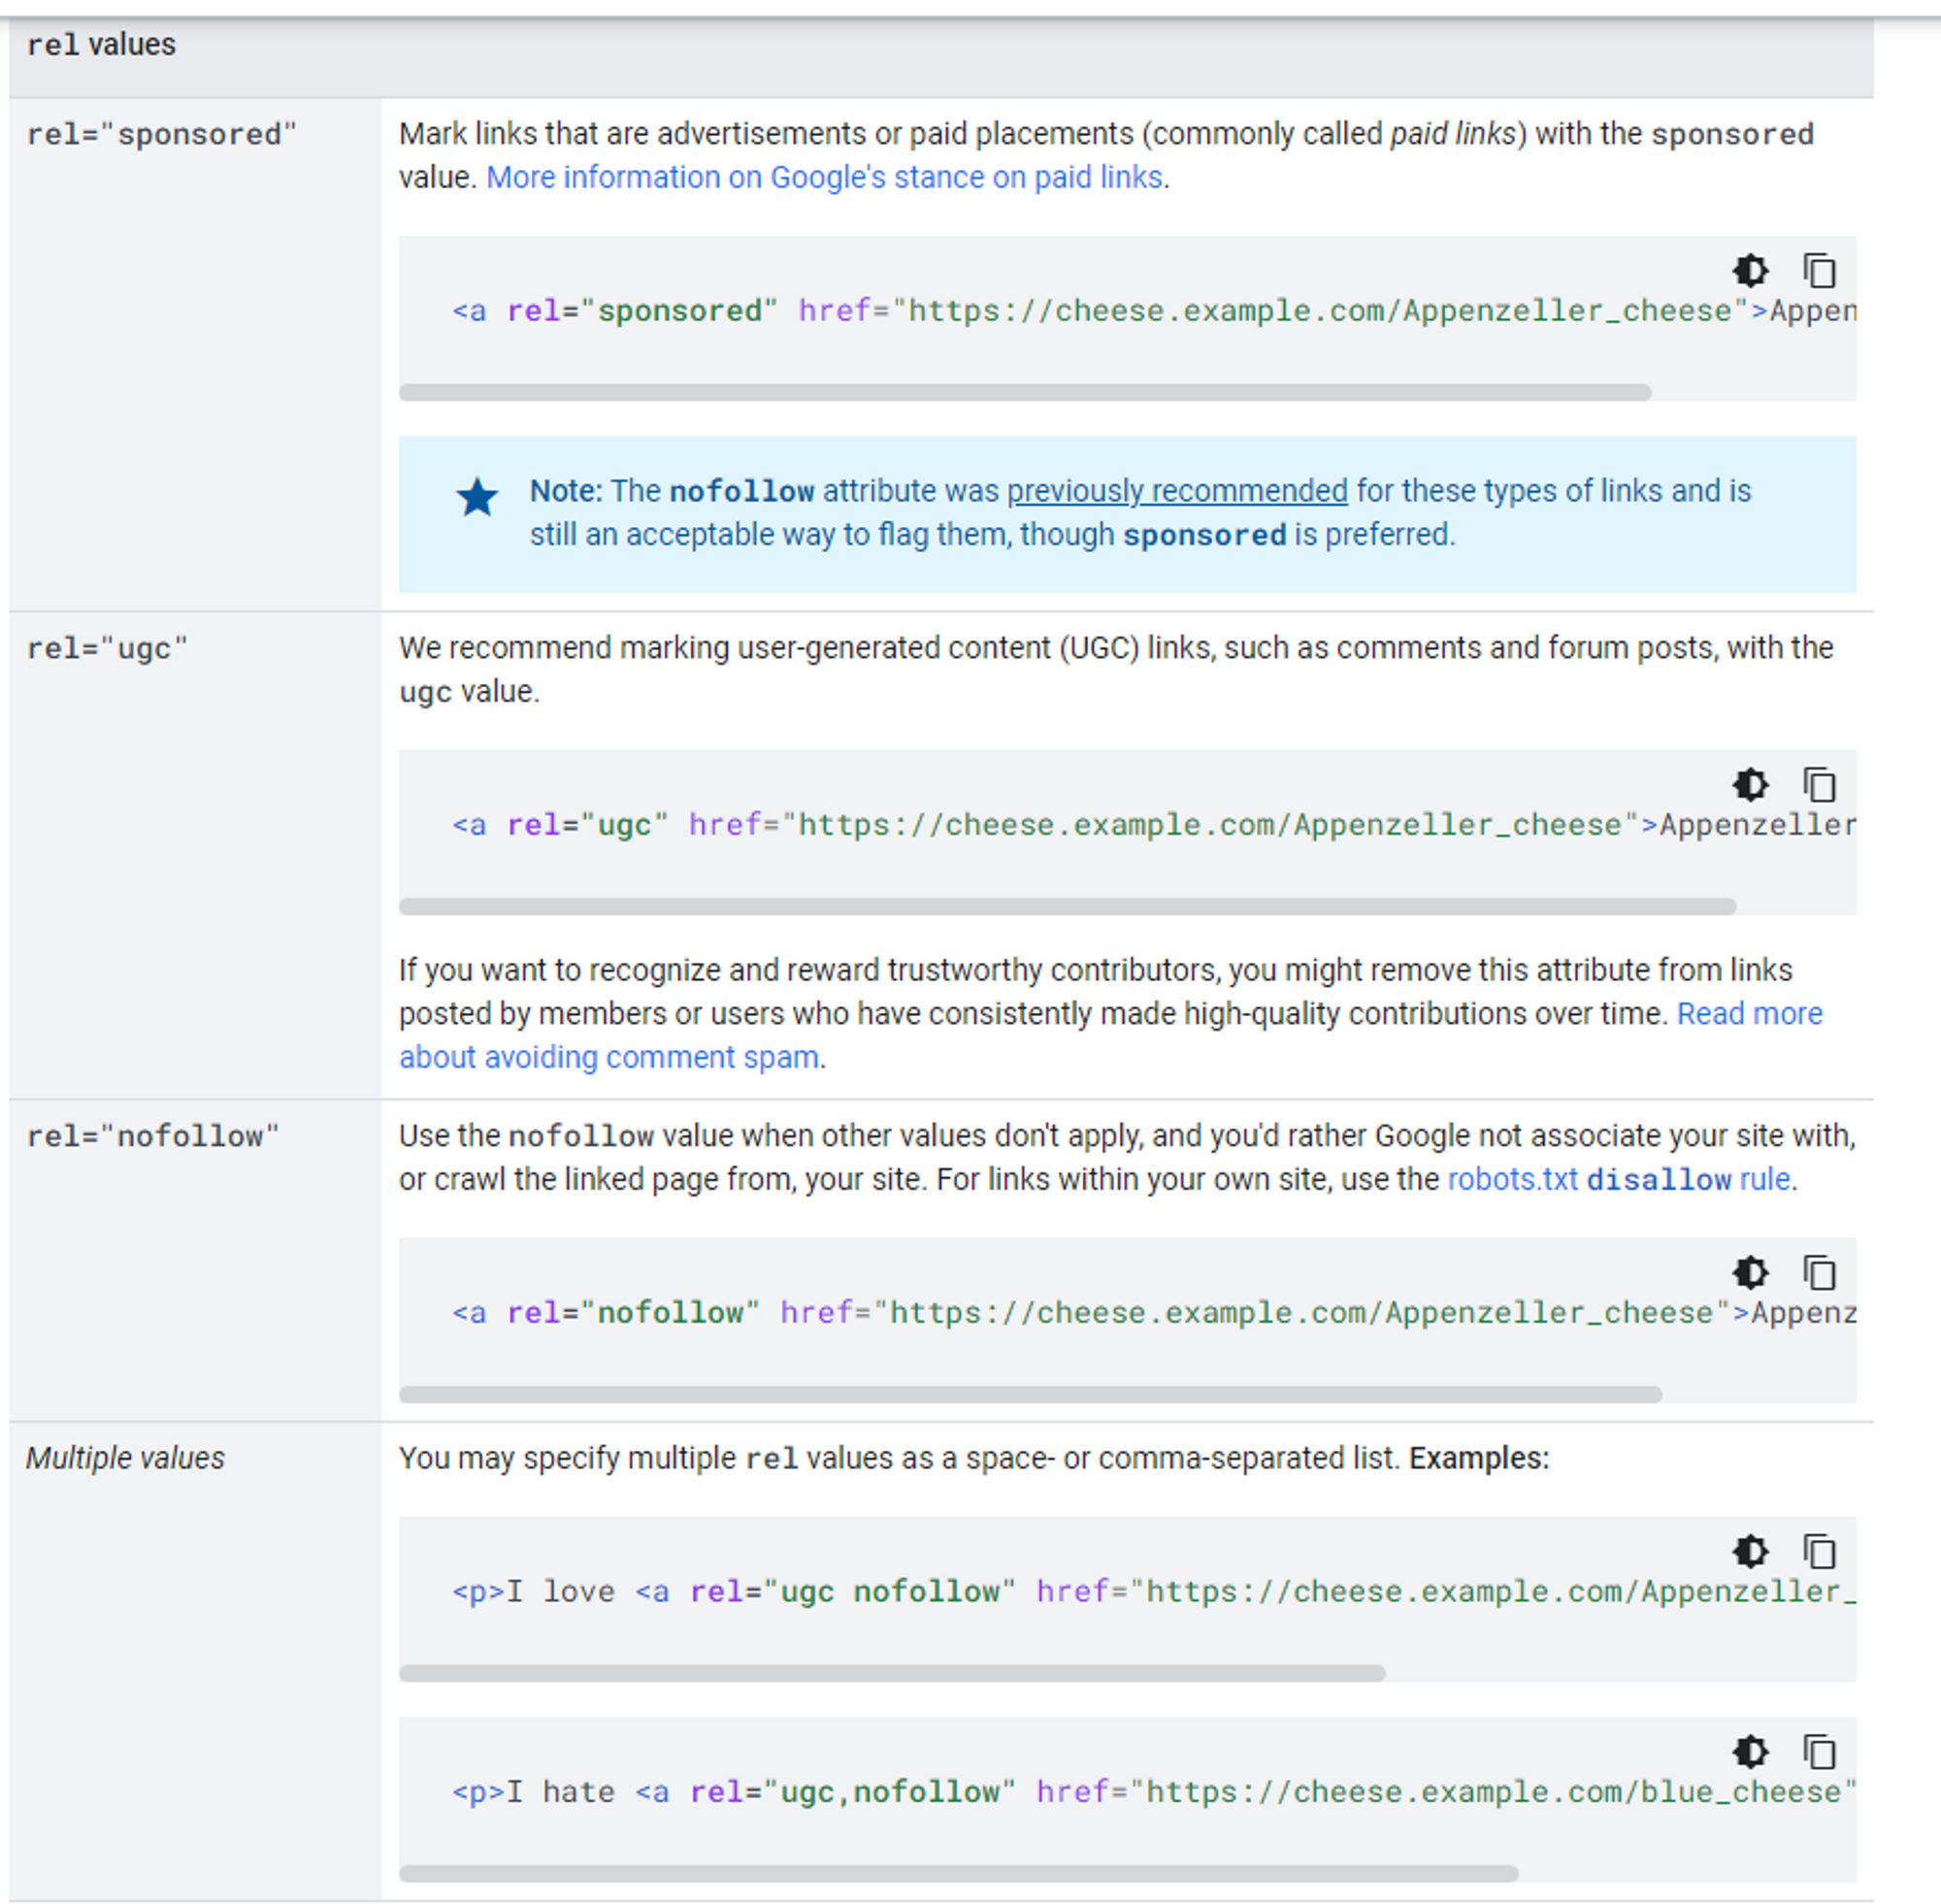This screenshot has height=1904, width=1941.
Task: Toggle dark theme on "I love" code sample
Action: click(1750, 1552)
